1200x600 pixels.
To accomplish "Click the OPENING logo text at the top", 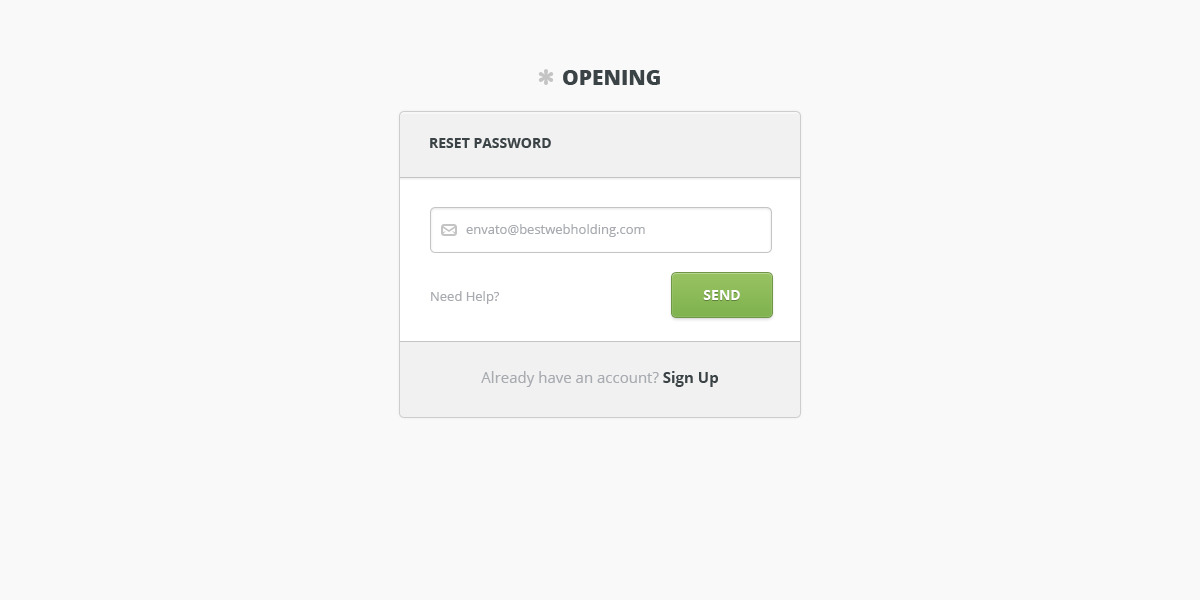I will click(x=611, y=77).
